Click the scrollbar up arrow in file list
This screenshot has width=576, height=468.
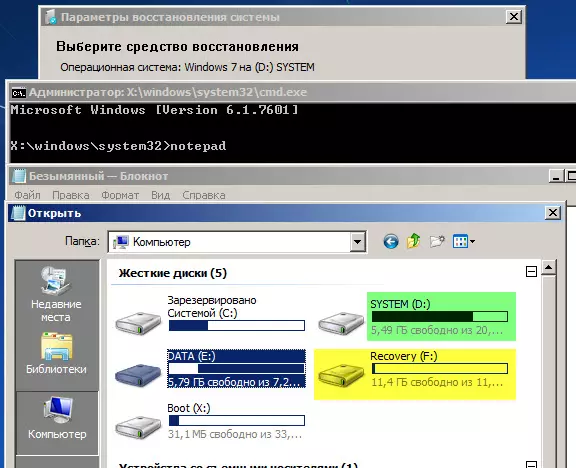(548, 267)
